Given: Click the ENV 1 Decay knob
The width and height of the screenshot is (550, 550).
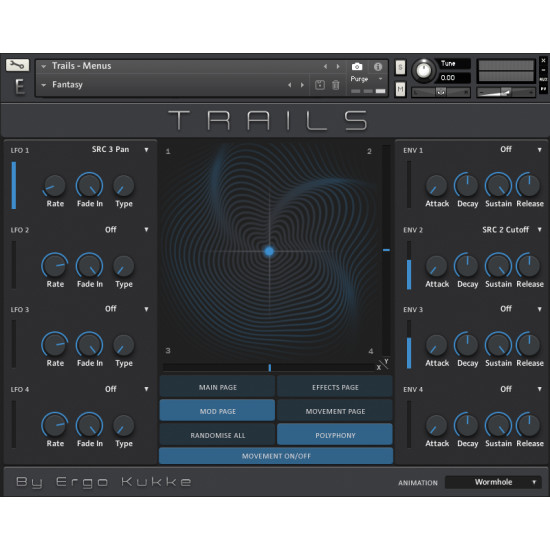Looking at the screenshot, I should tap(467, 185).
